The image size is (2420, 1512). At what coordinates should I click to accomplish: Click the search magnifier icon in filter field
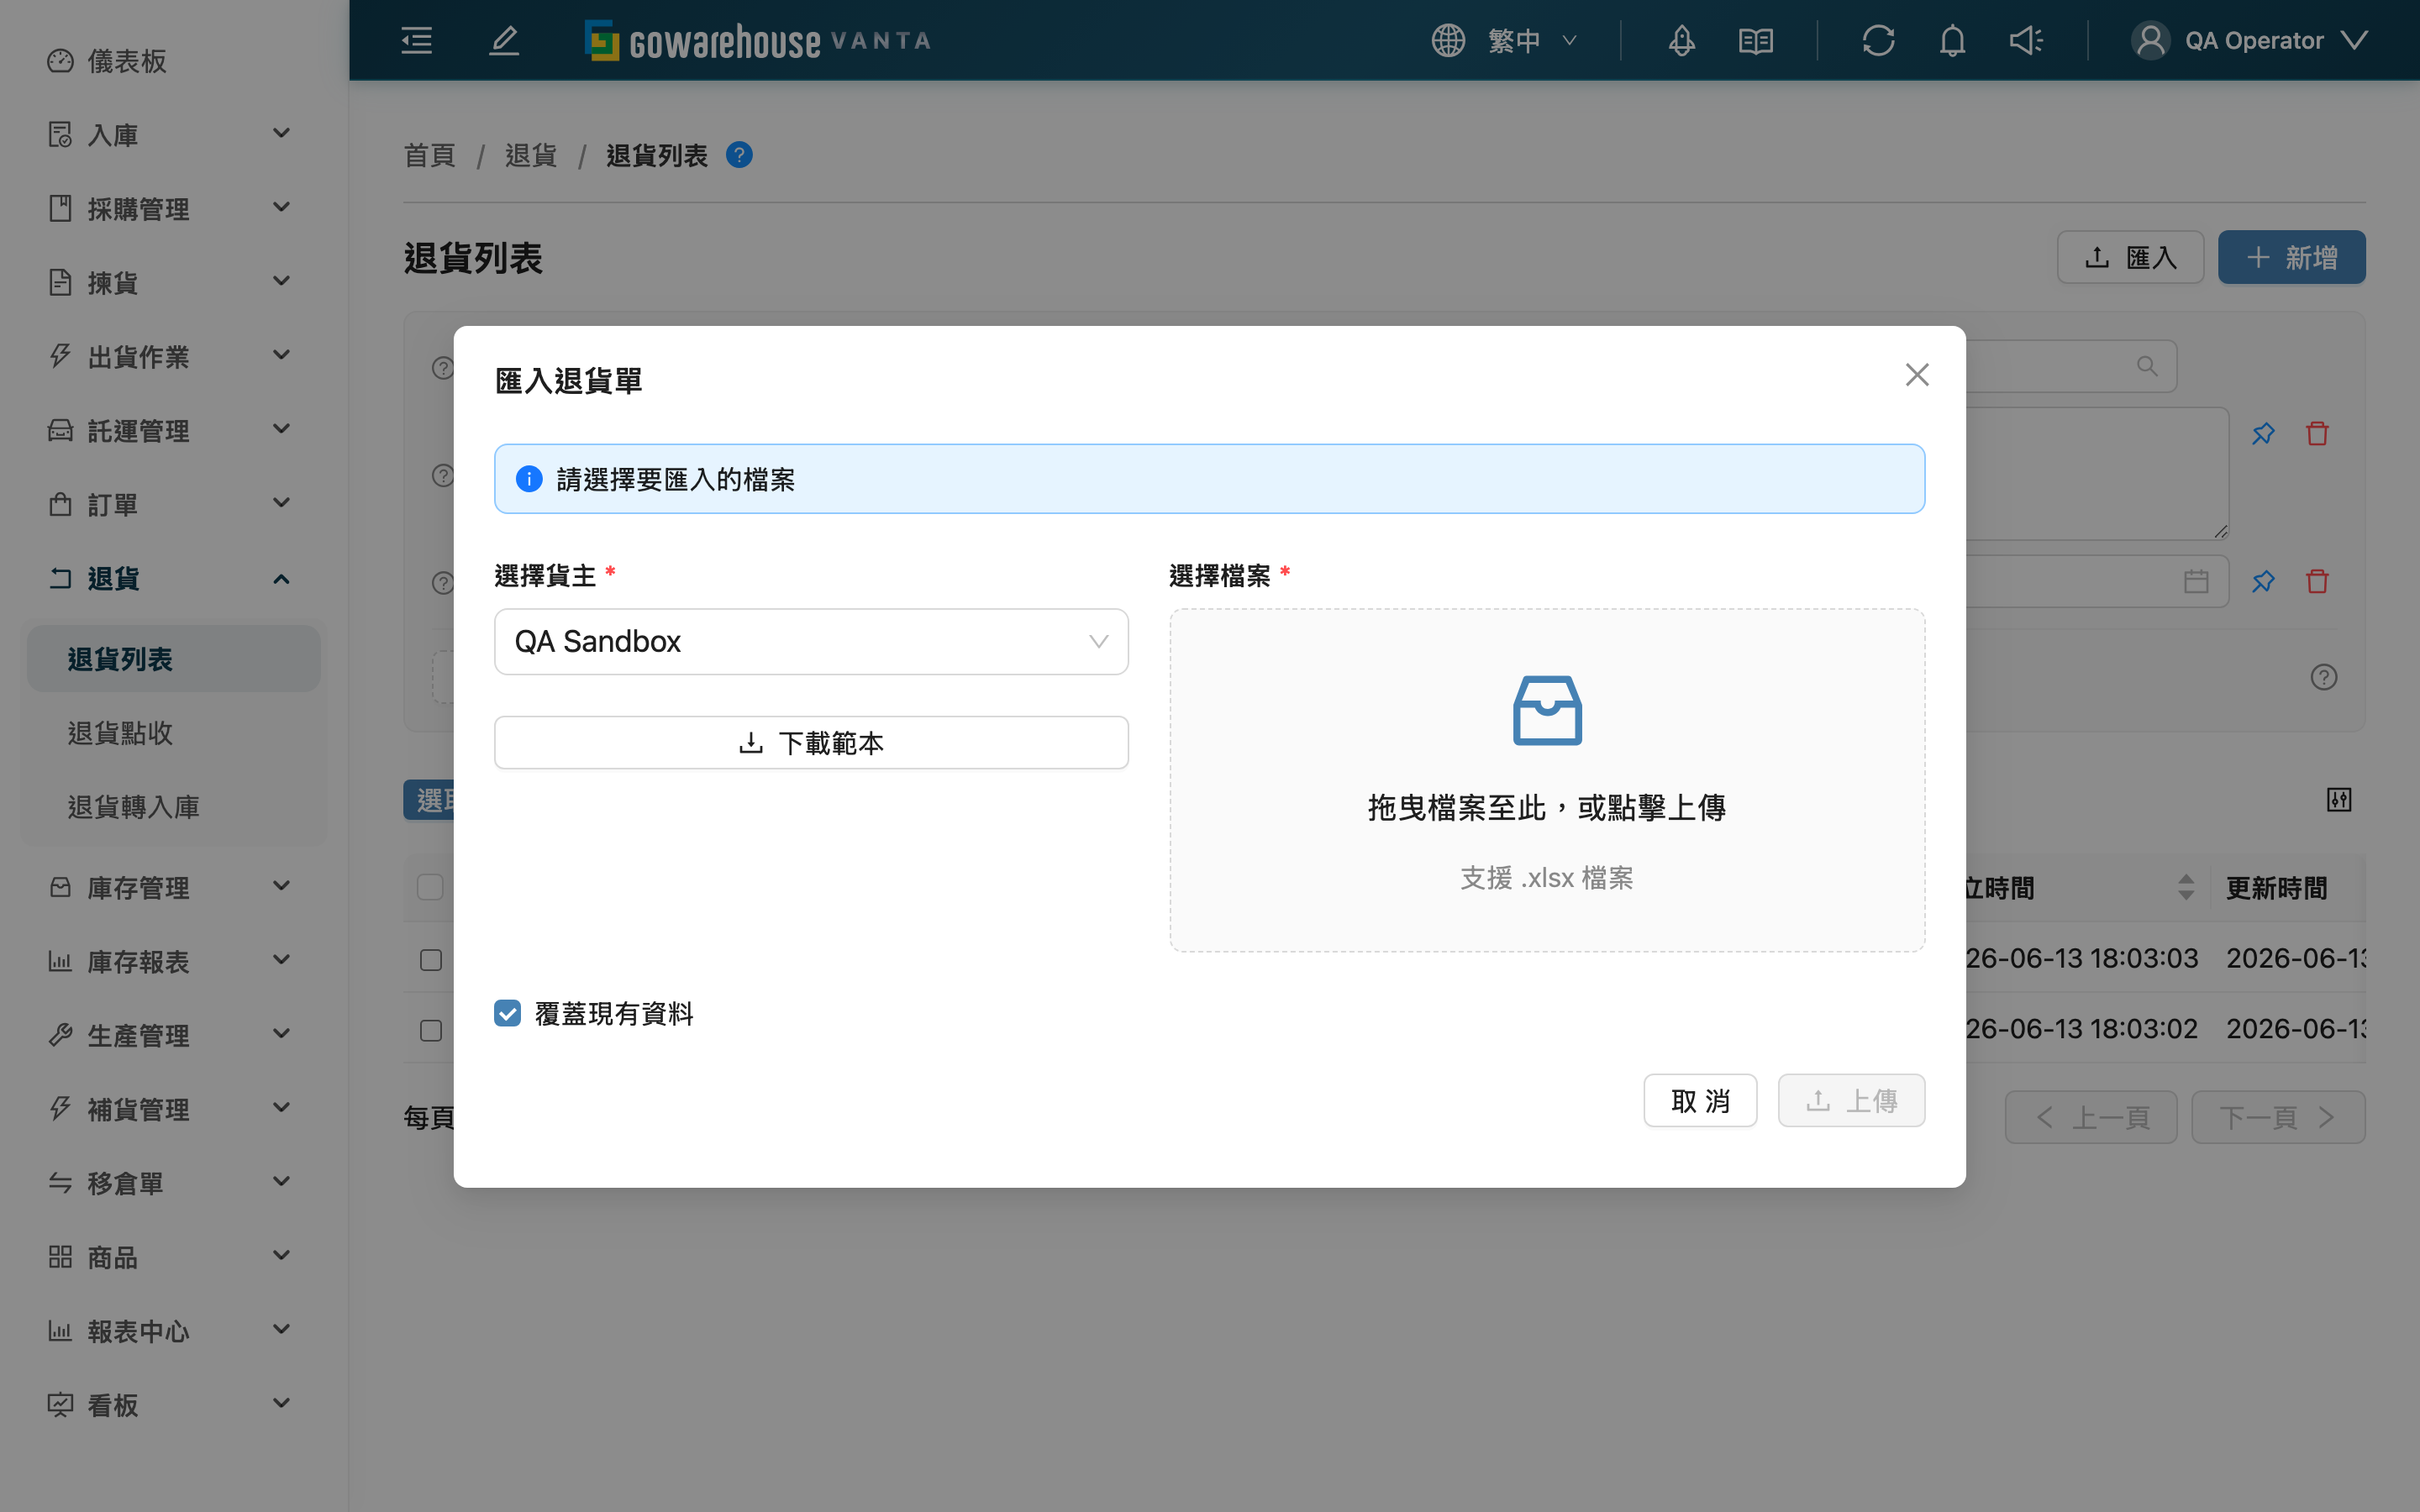[2147, 366]
